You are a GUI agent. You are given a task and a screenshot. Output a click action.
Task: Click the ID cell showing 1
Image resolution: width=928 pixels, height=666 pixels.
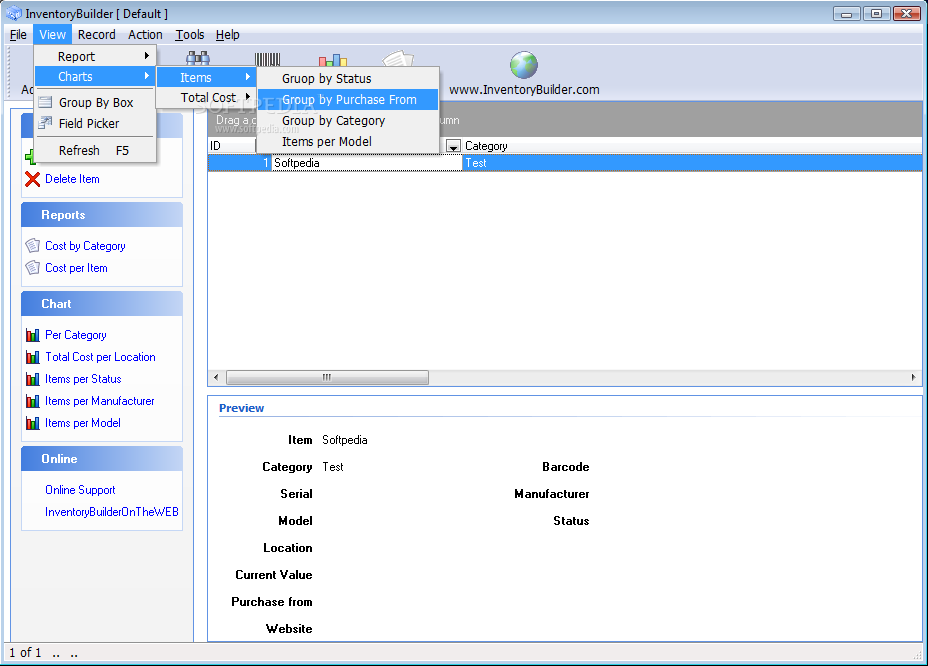click(240, 163)
